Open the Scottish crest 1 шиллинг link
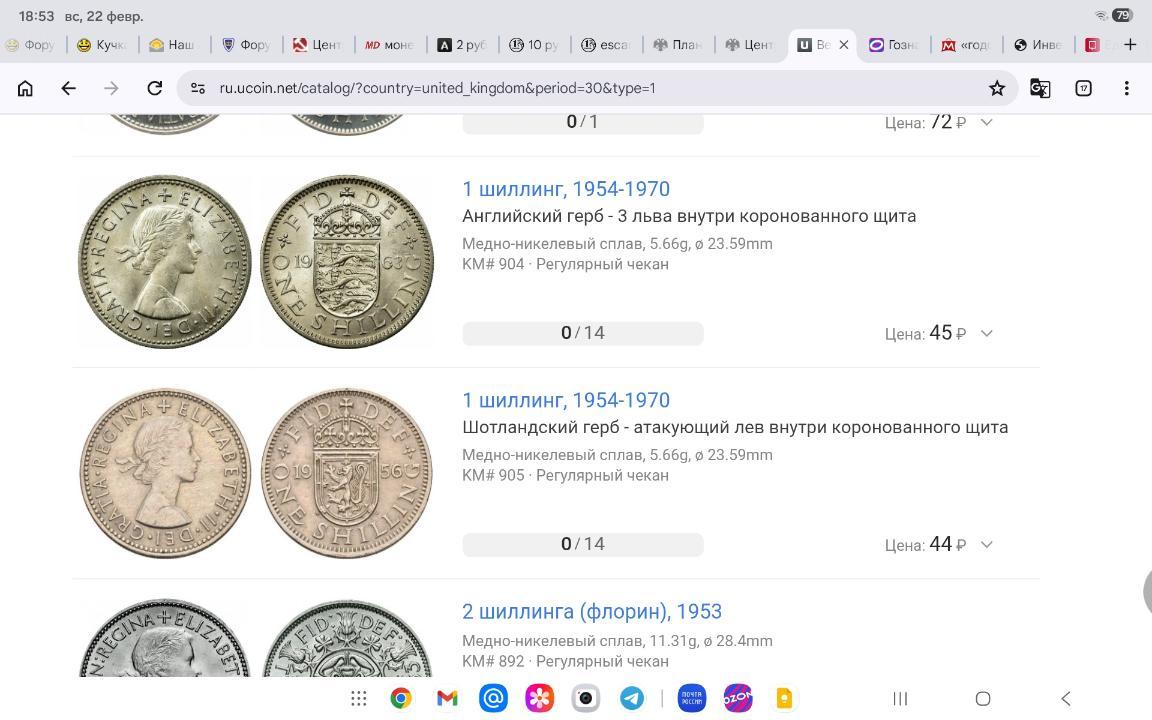This screenshot has width=1152, height=720. pyautogui.click(x=565, y=400)
